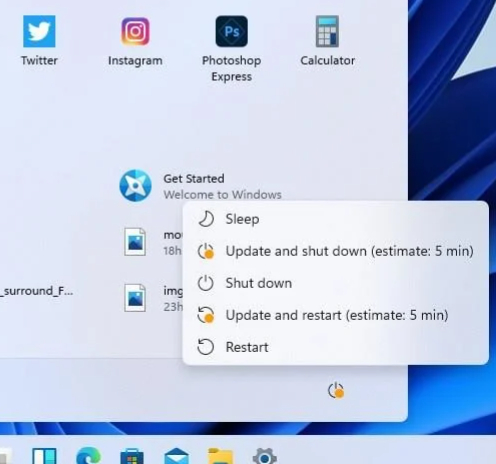496x464 pixels.
Task: Open Microsoft Store from taskbar
Action: point(132,456)
